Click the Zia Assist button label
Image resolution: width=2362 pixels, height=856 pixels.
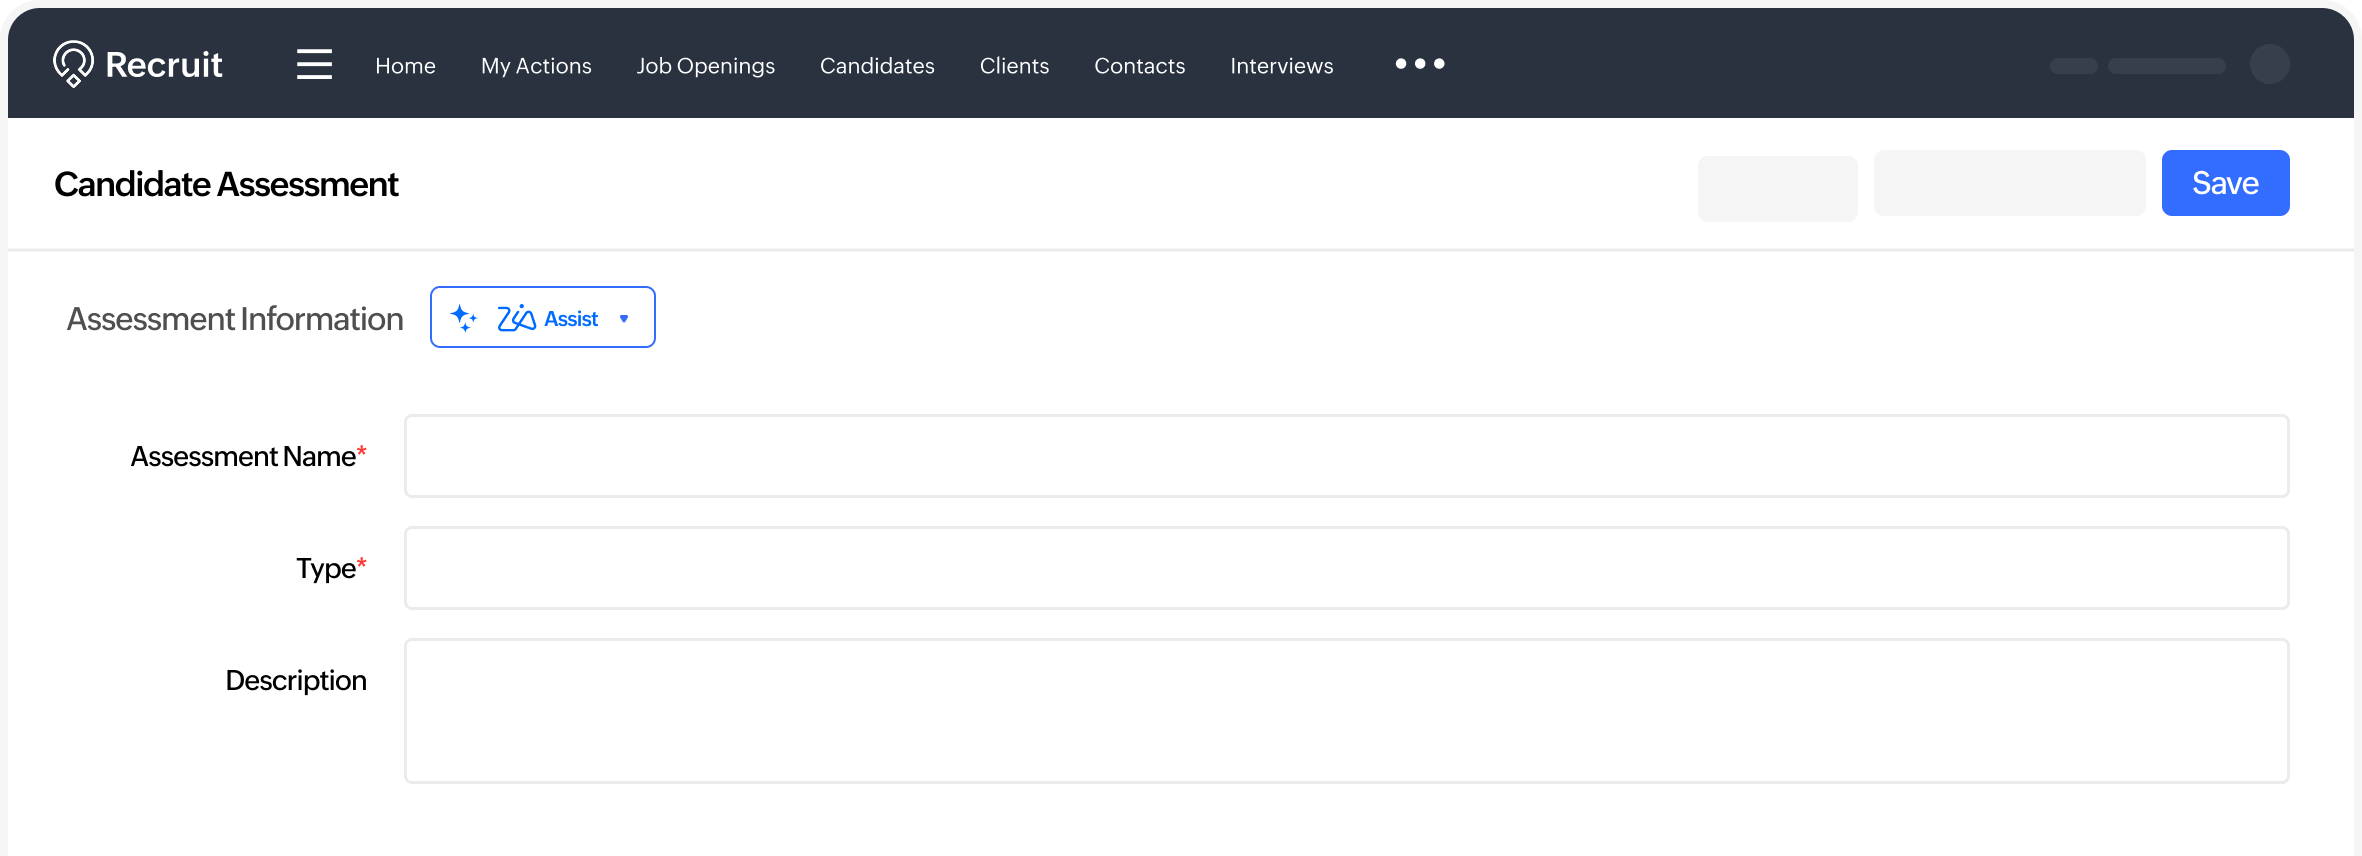(571, 319)
